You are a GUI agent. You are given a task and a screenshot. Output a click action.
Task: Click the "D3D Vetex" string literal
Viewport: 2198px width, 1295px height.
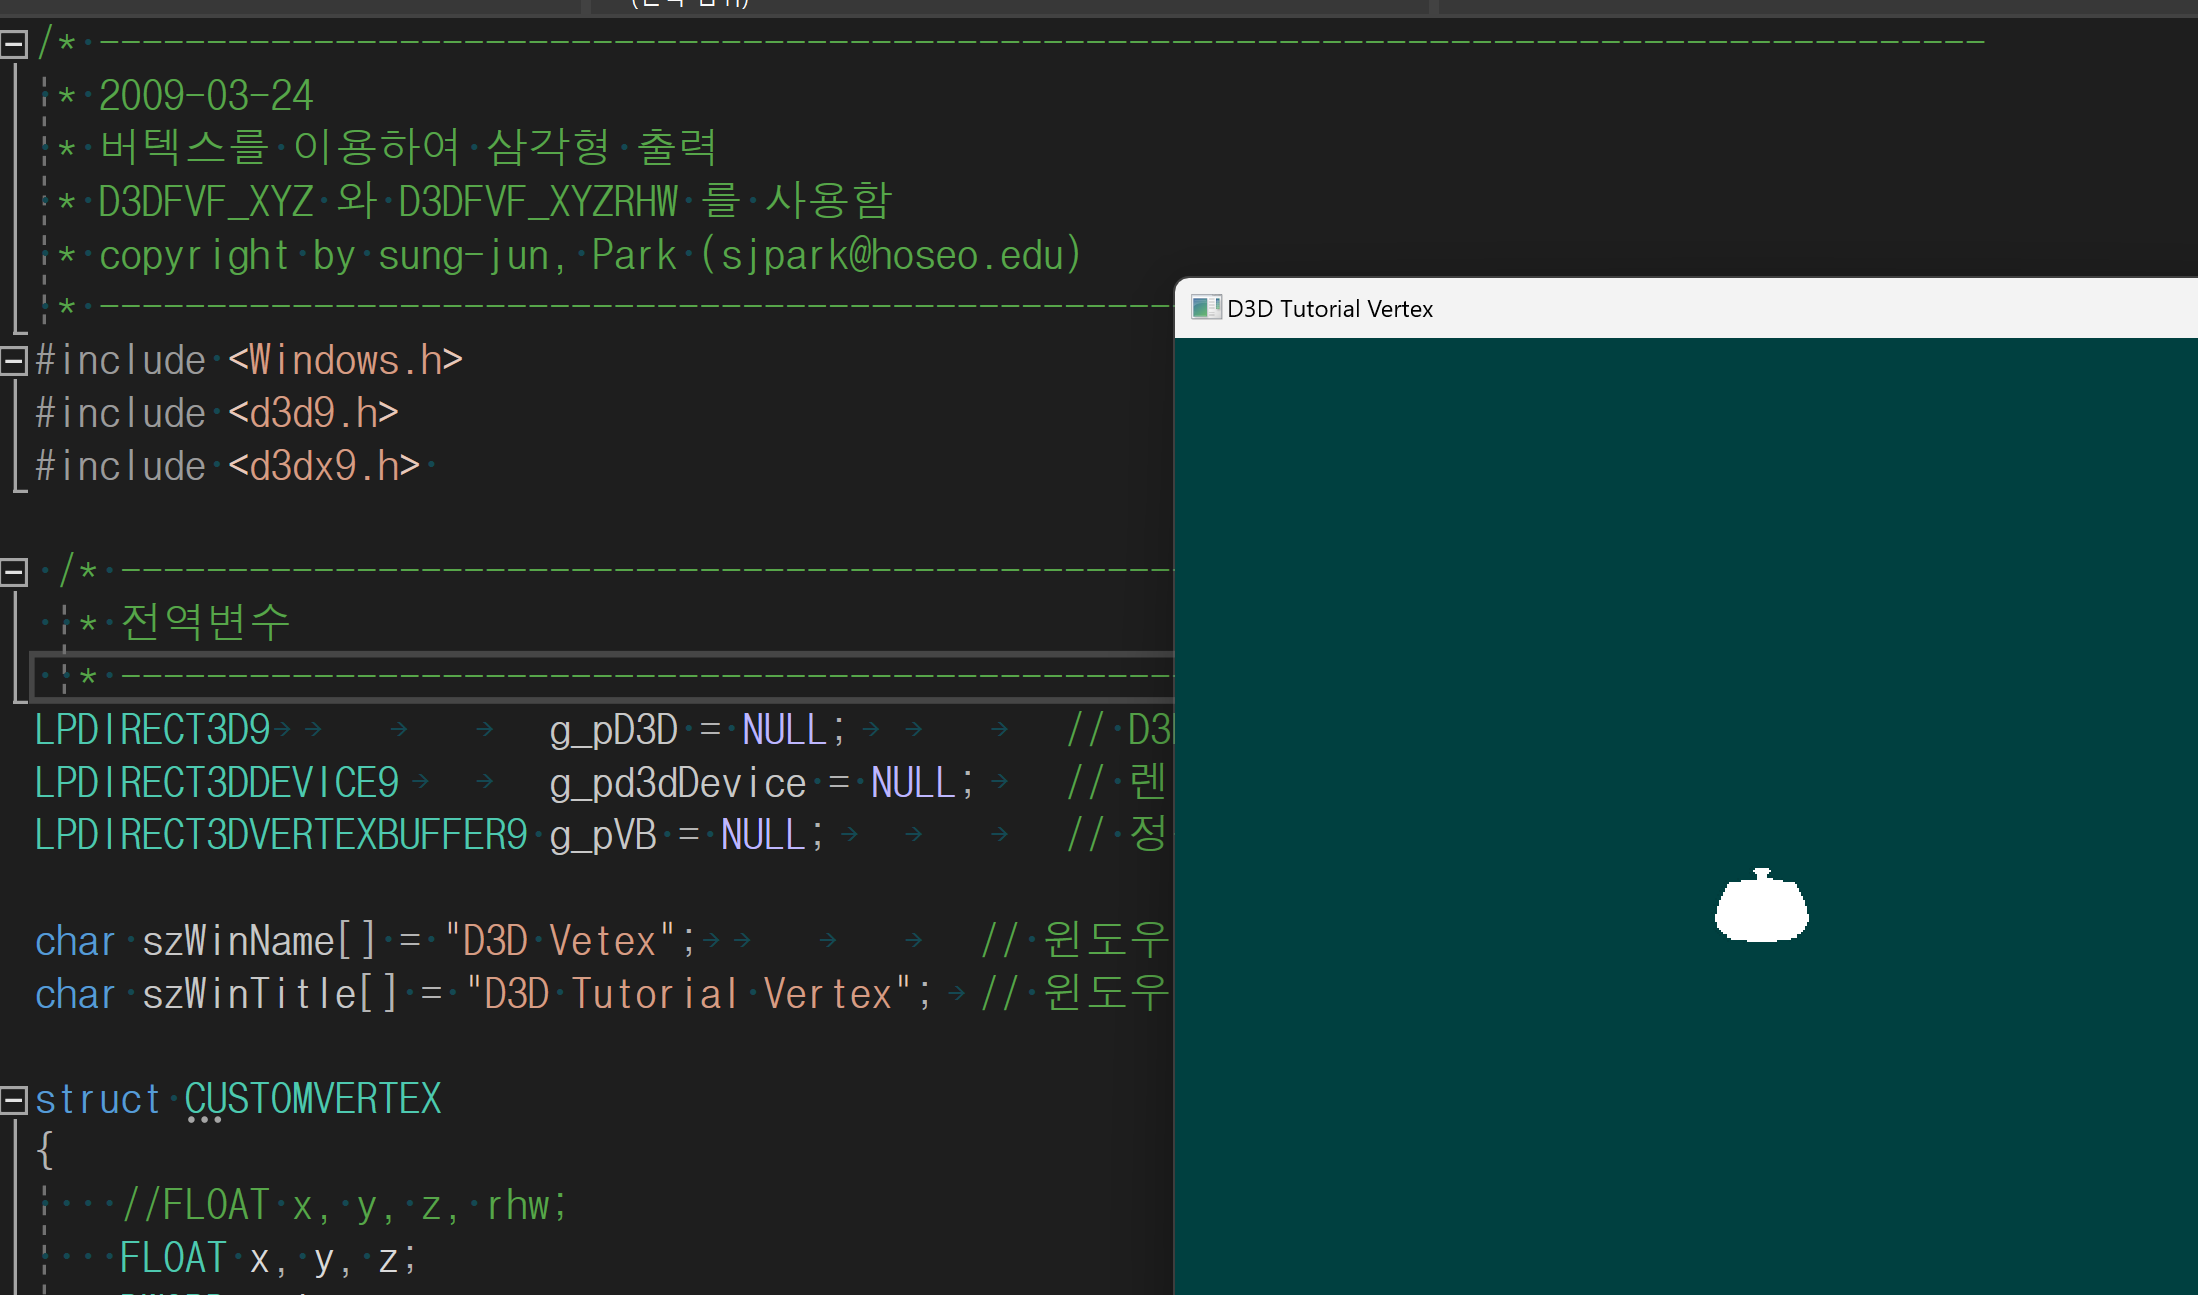click(x=560, y=942)
